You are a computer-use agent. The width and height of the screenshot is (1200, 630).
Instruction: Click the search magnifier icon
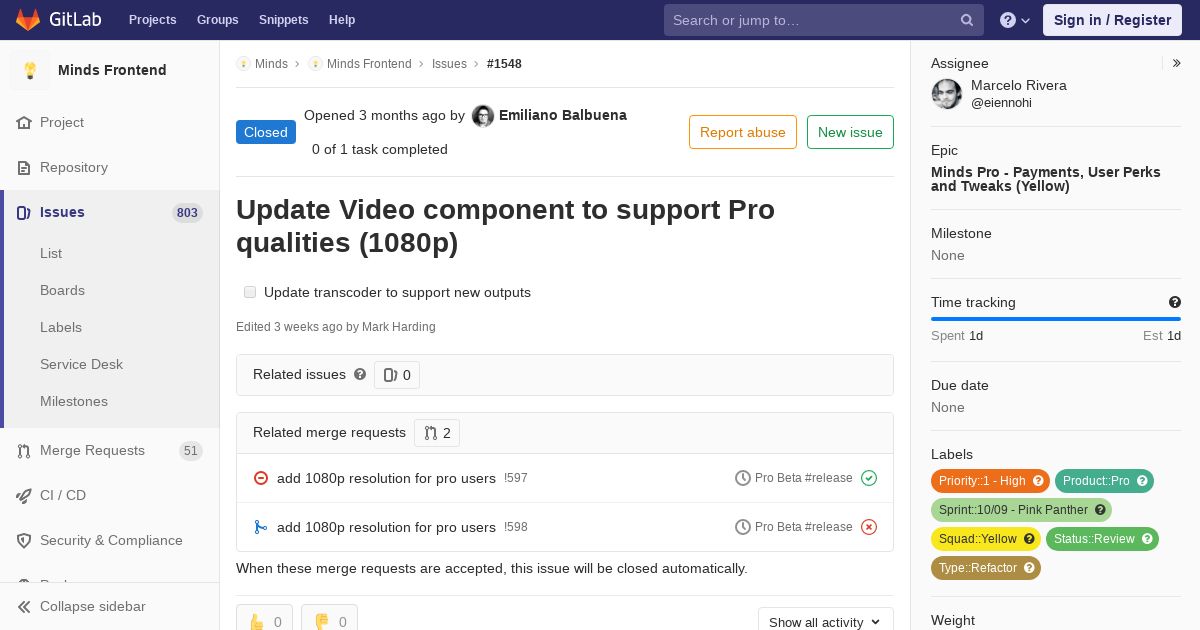967,20
